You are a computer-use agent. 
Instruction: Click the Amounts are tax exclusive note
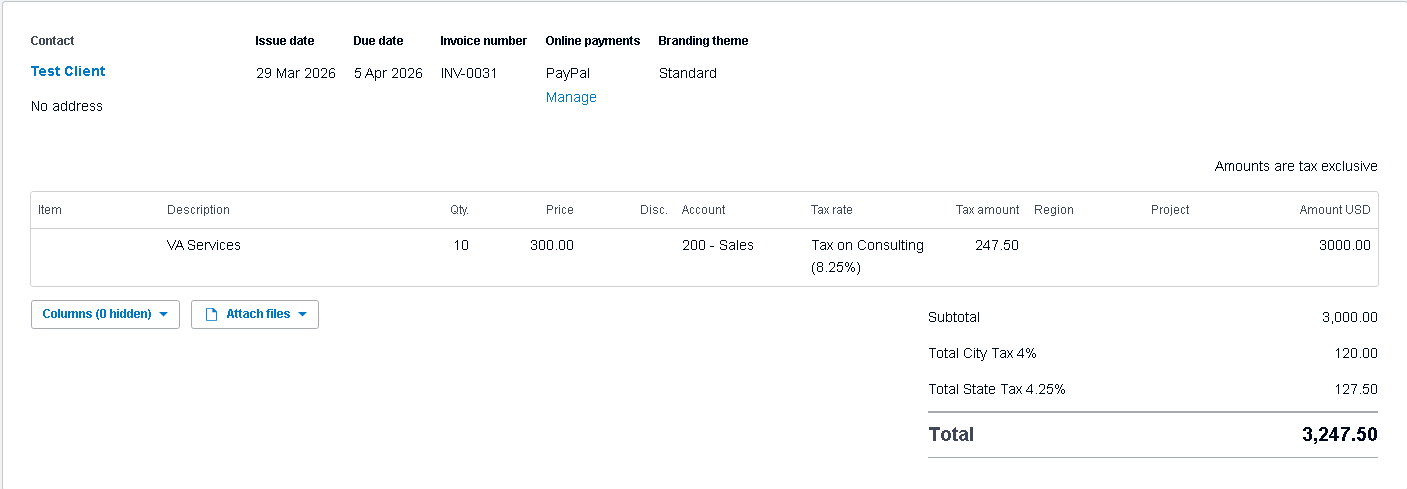[1296, 166]
